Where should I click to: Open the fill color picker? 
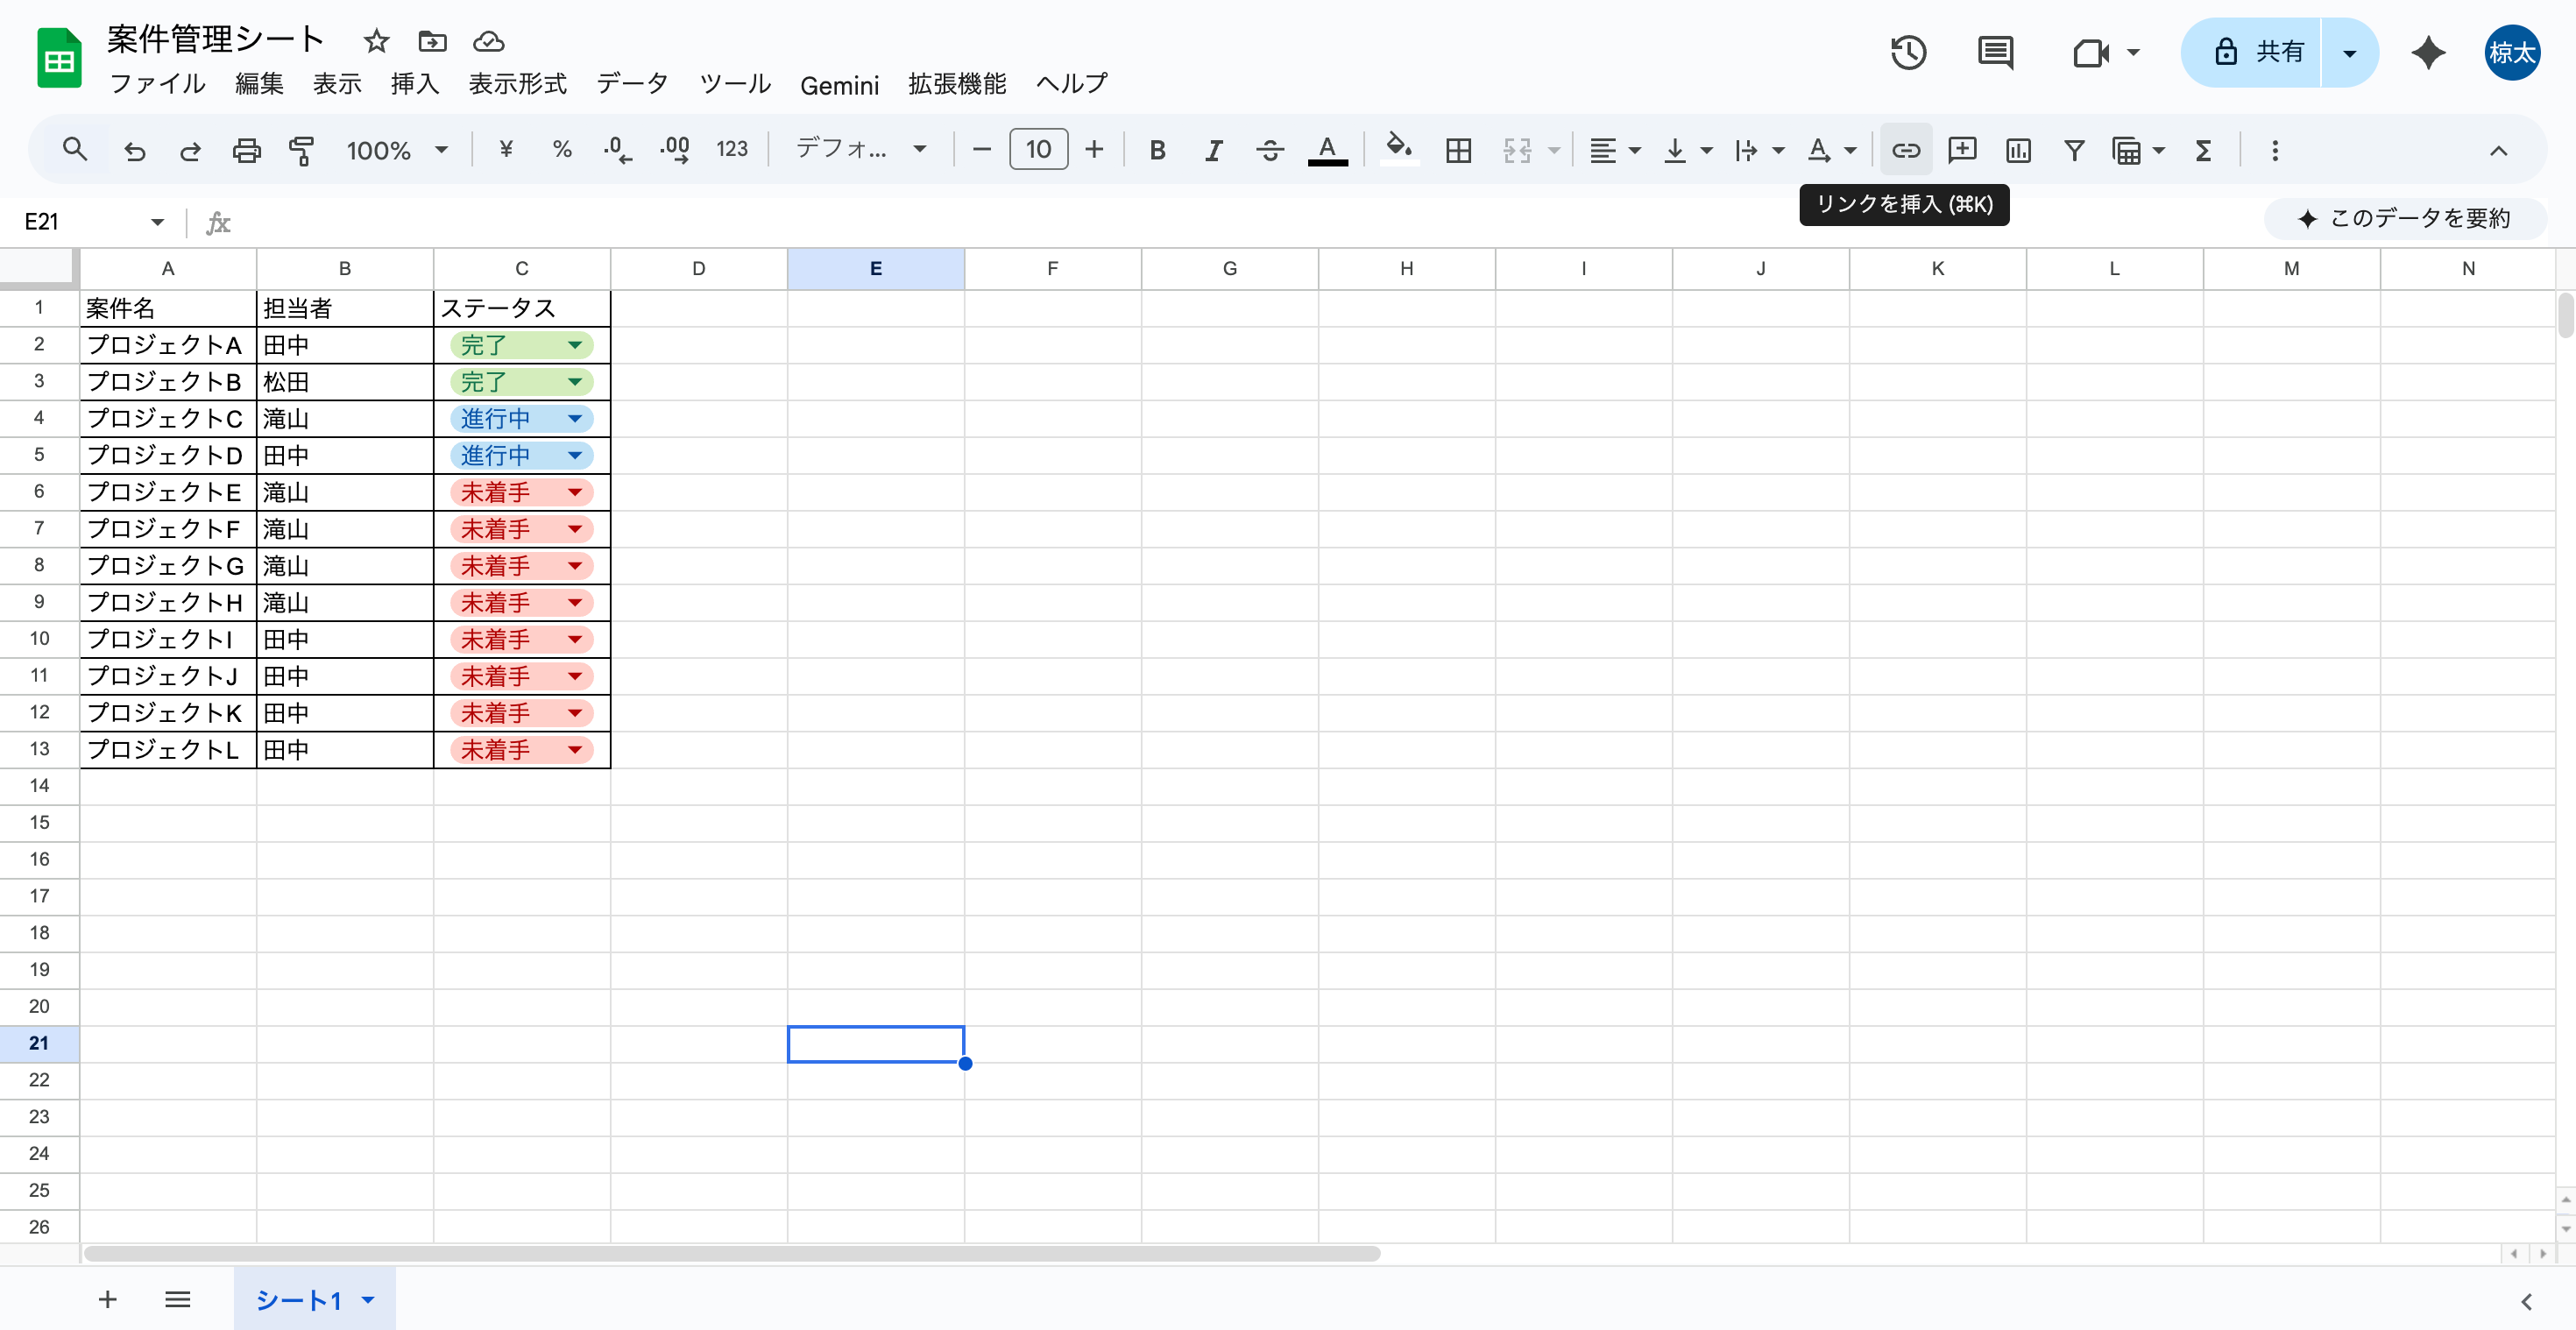(x=1398, y=150)
